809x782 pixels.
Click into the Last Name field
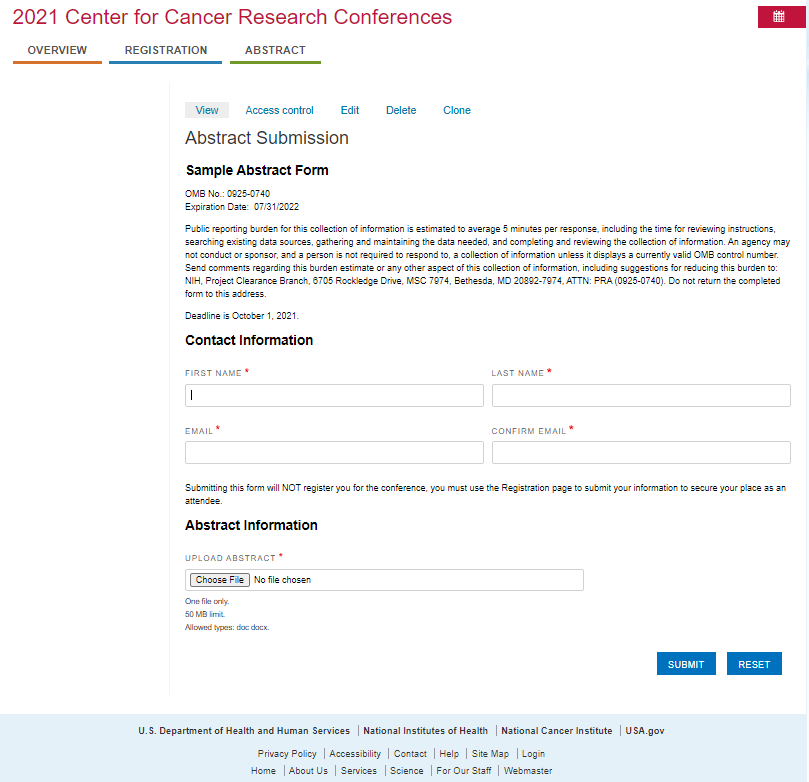(641, 395)
